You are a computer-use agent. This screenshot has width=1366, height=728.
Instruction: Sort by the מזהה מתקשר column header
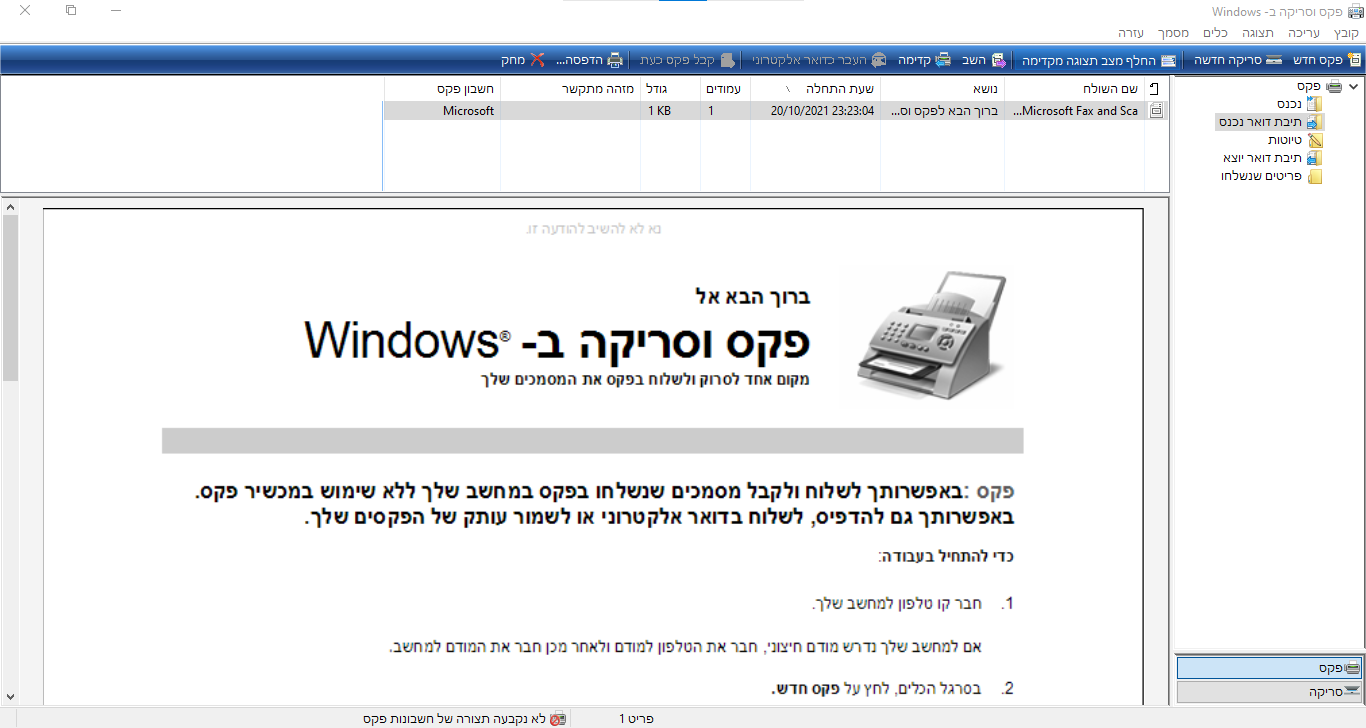click(x=570, y=88)
